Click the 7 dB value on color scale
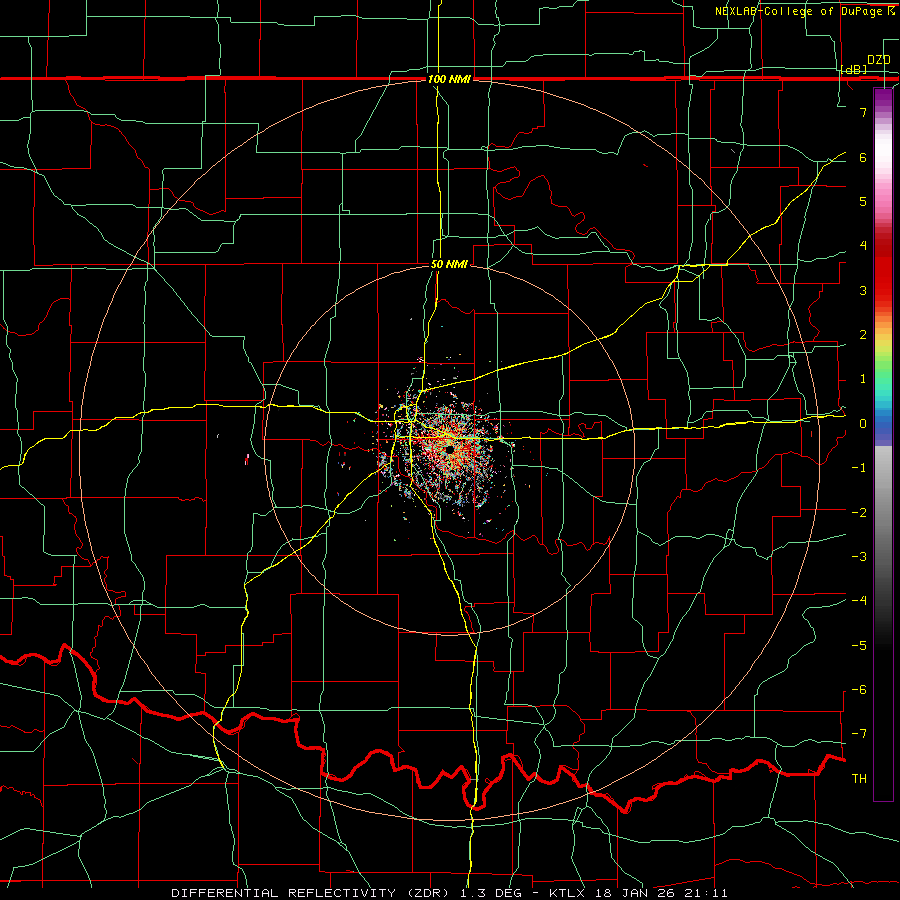 coord(863,112)
